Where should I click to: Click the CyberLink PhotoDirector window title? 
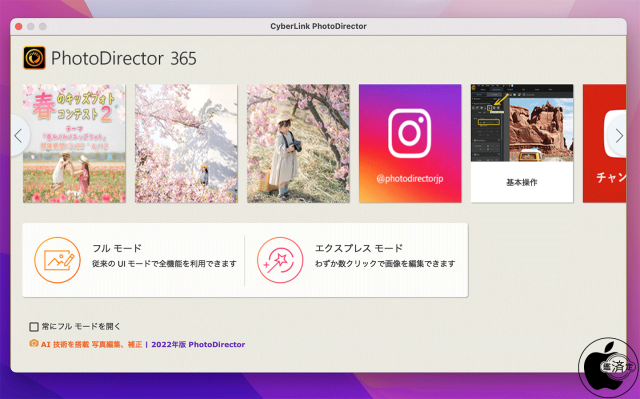tap(318, 26)
